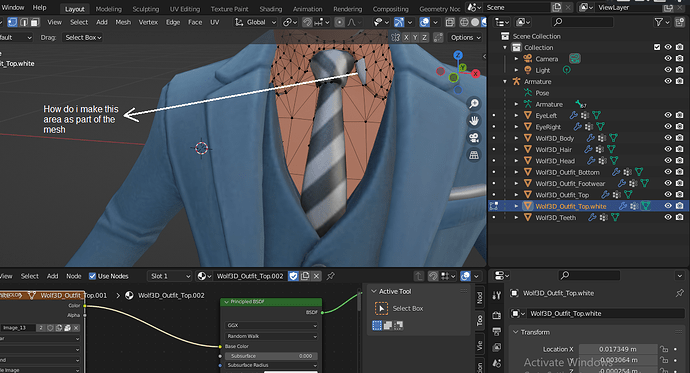Viewport: 690px width, 373px height.
Task: Collapse the Transform panel
Action: (515, 332)
